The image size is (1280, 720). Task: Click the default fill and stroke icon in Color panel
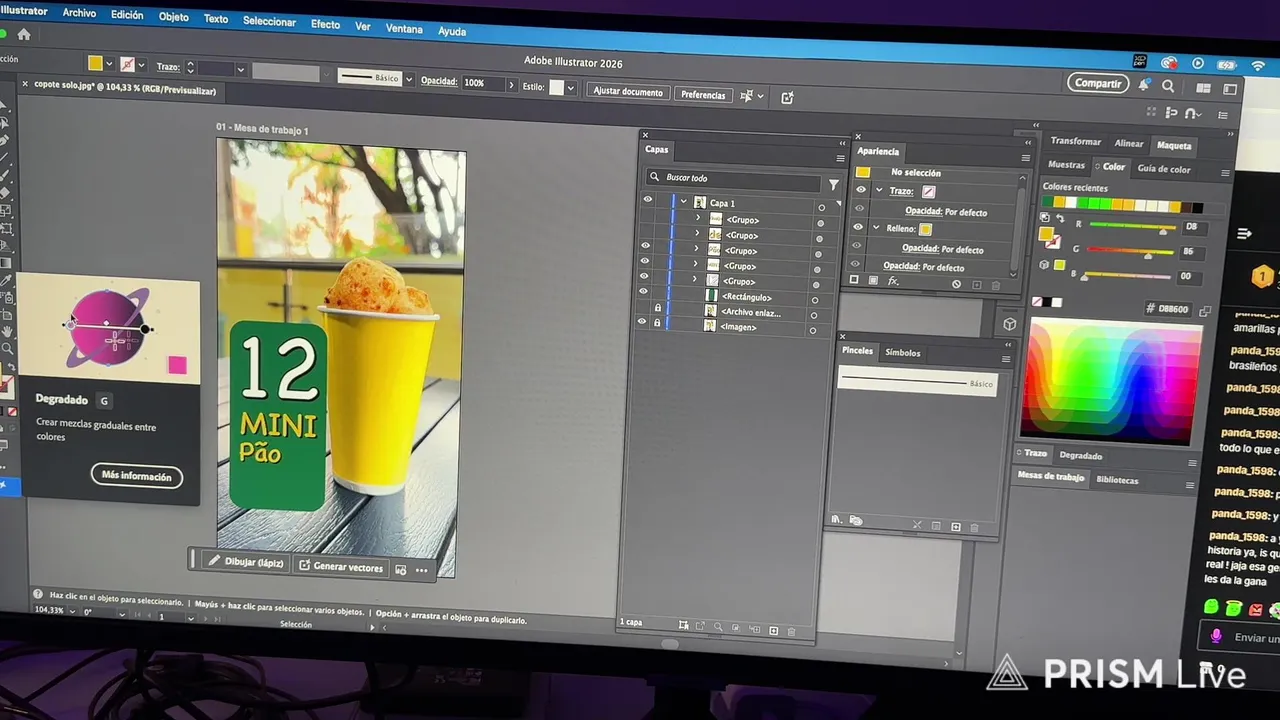click(1045, 217)
